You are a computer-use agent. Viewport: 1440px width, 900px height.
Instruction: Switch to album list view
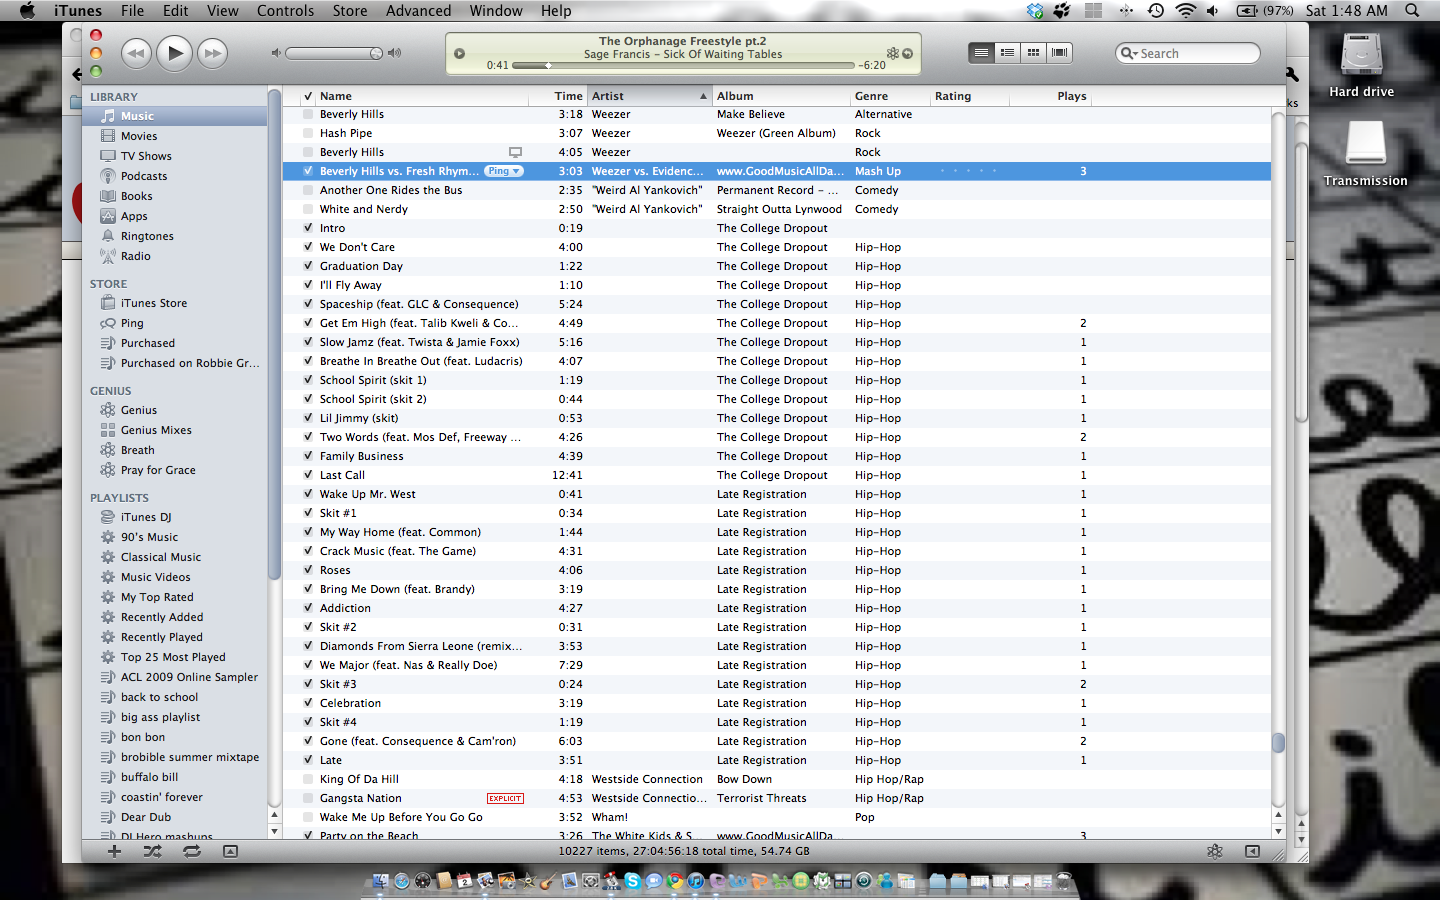click(x=1007, y=52)
